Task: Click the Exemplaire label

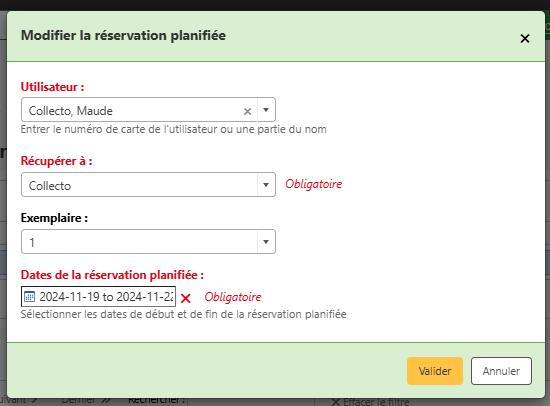Action: pyautogui.click(x=54, y=218)
